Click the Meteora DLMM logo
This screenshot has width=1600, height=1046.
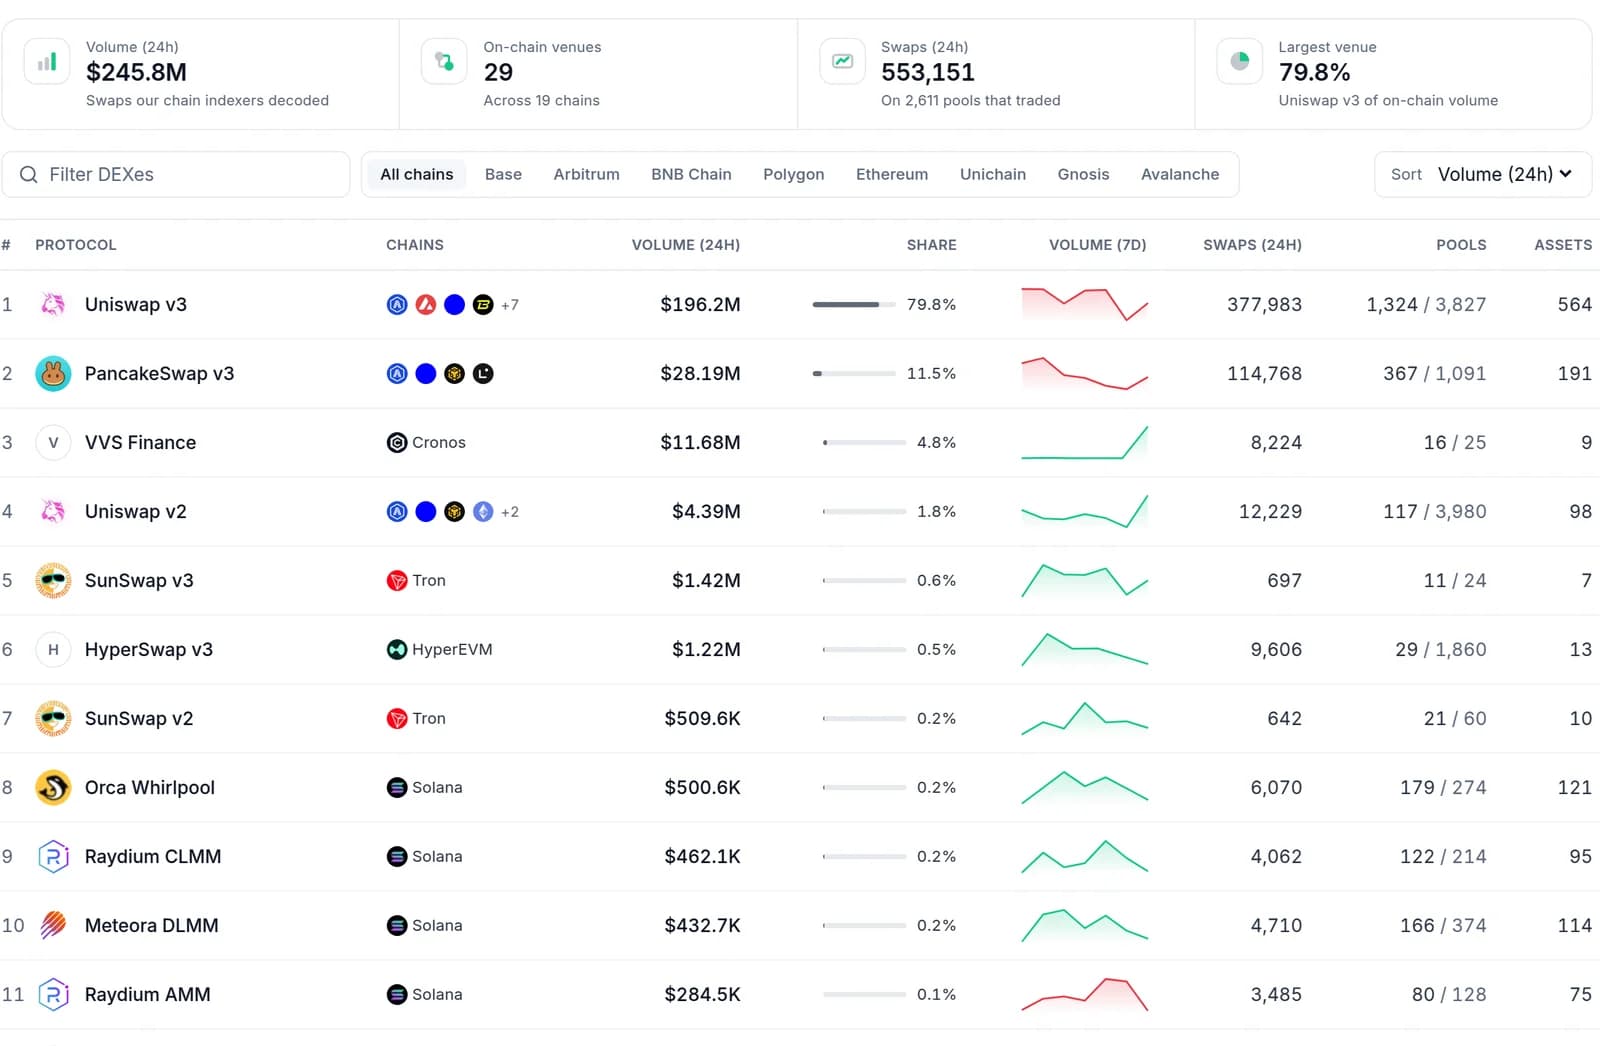53,926
